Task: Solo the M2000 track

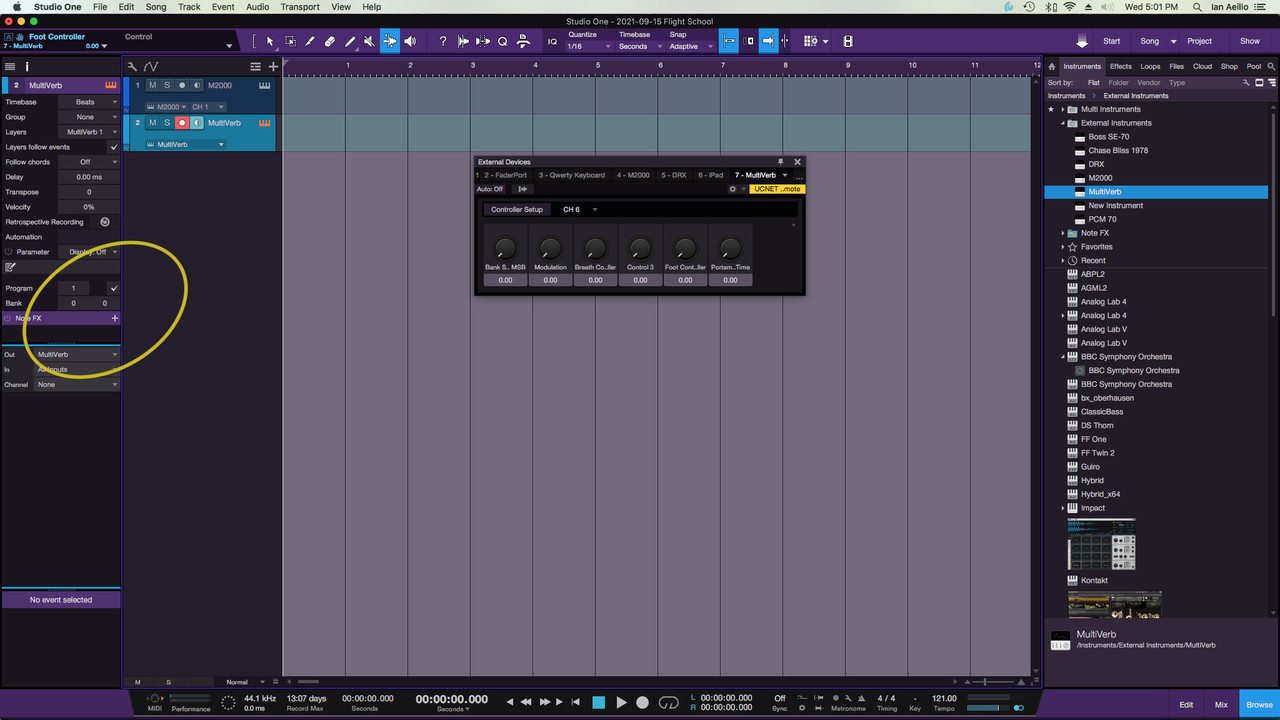Action: coord(167,86)
